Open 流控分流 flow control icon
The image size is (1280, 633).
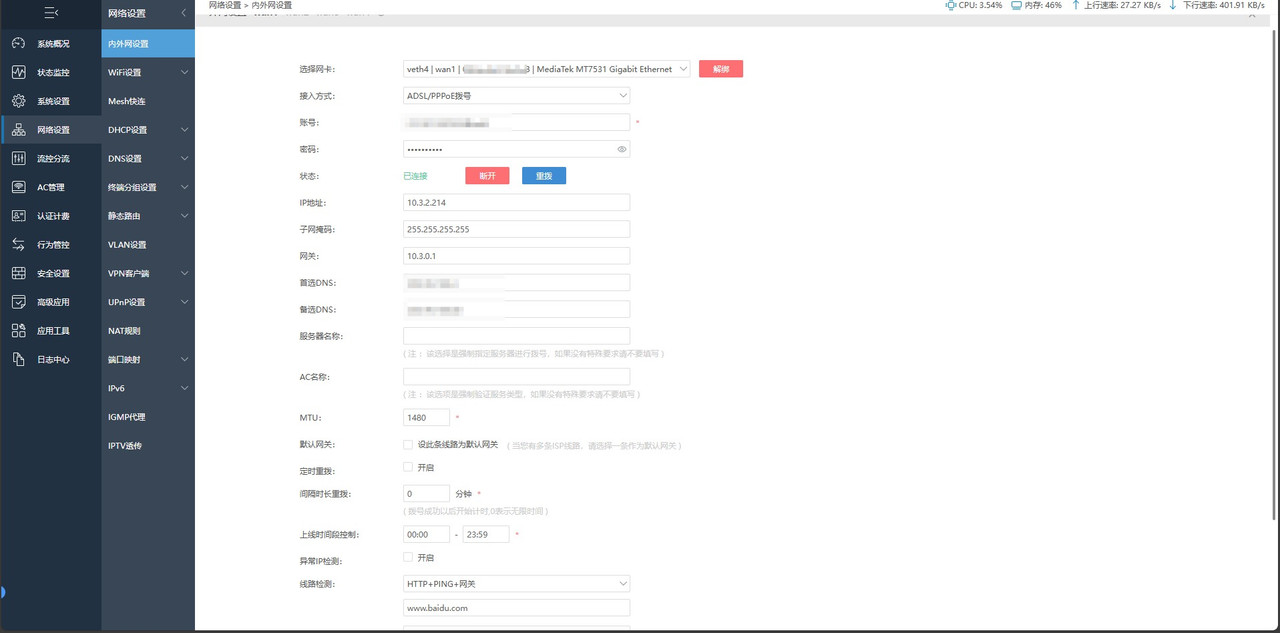pos(19,159)
